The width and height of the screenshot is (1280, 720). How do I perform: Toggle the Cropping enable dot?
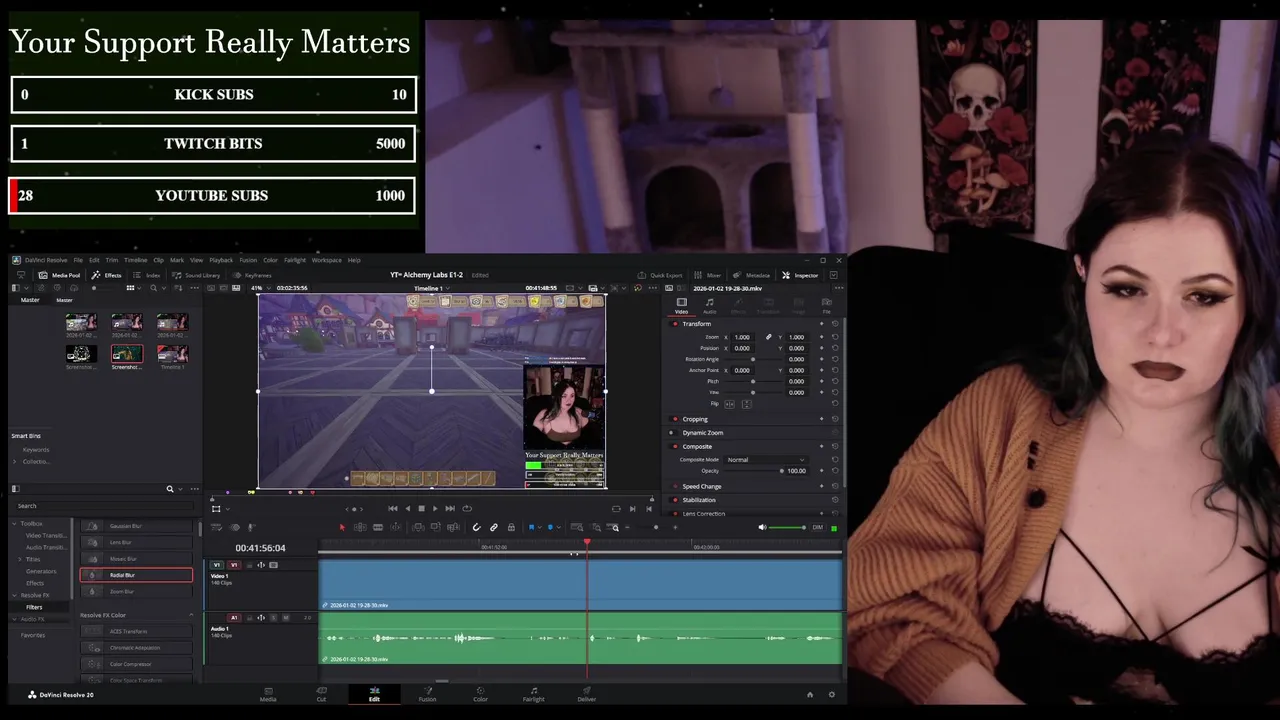pos(675,419)
